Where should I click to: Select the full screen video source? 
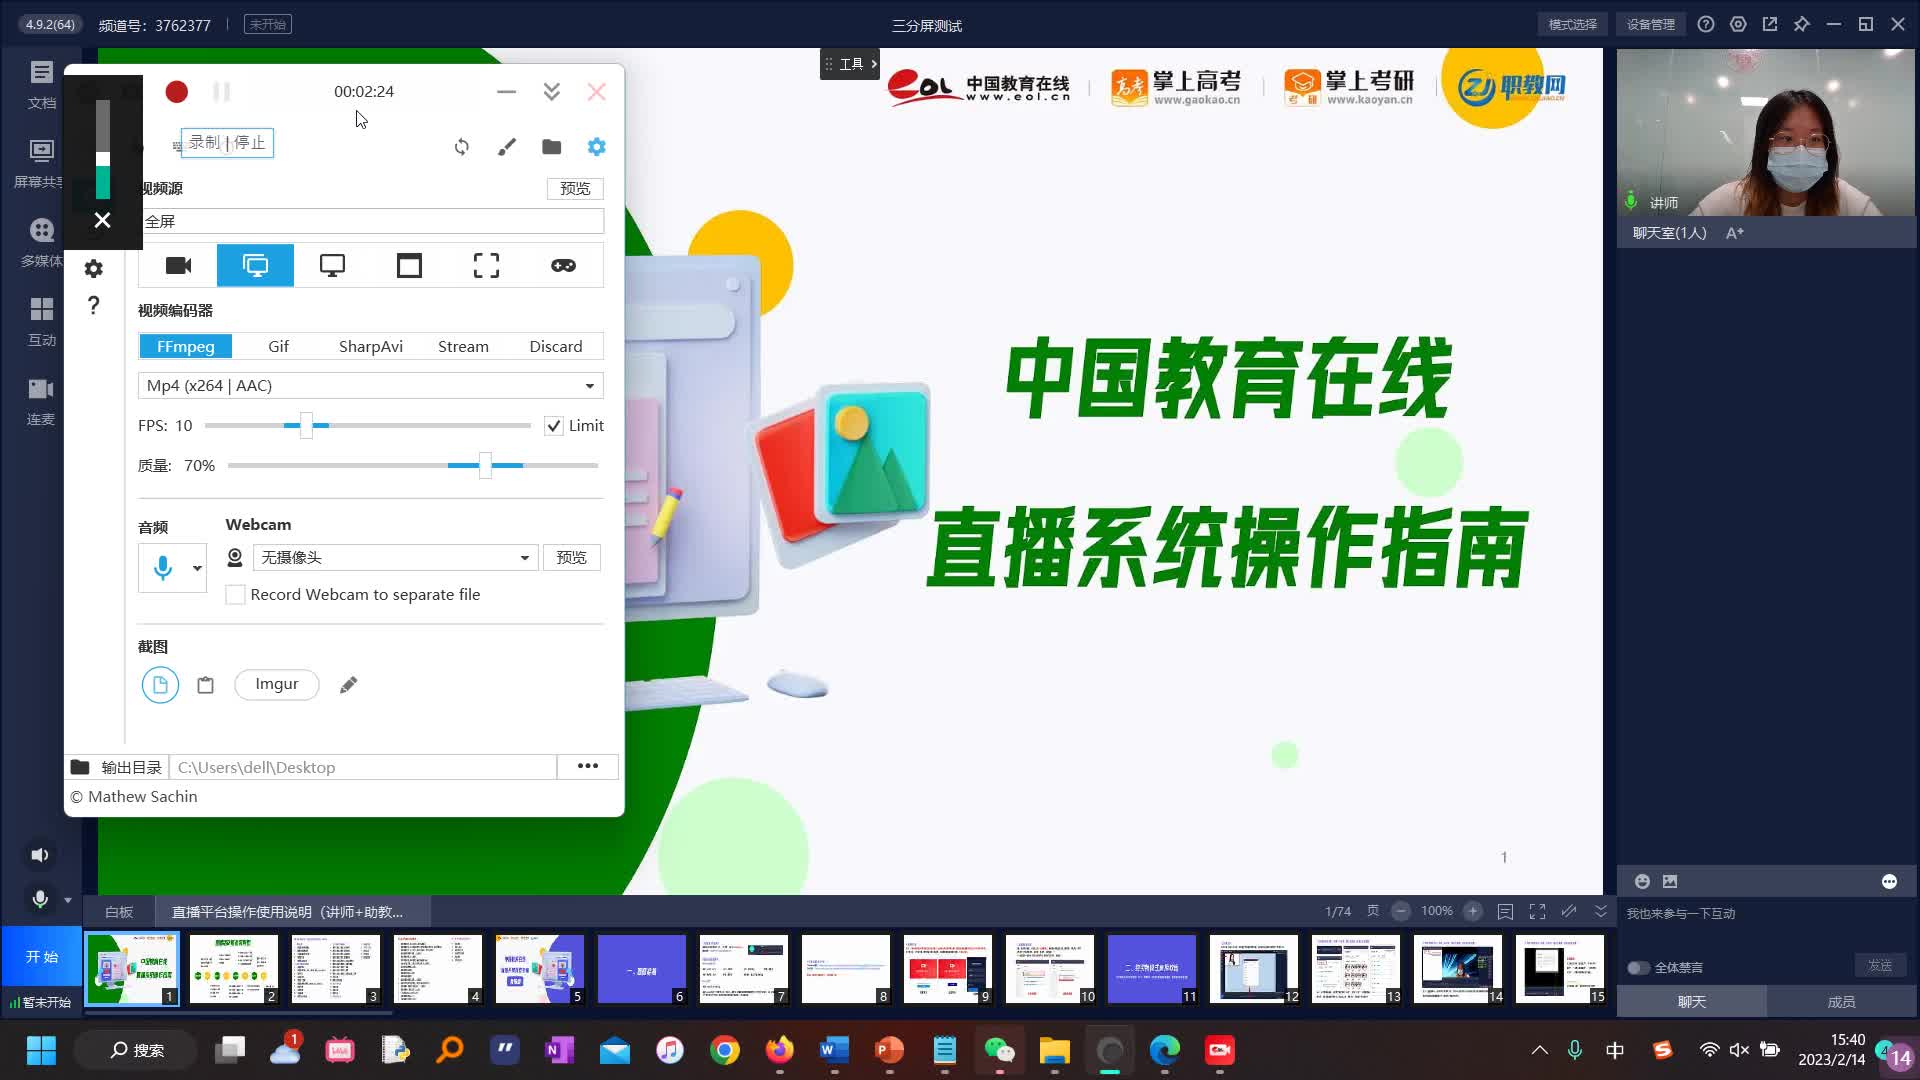256,265
